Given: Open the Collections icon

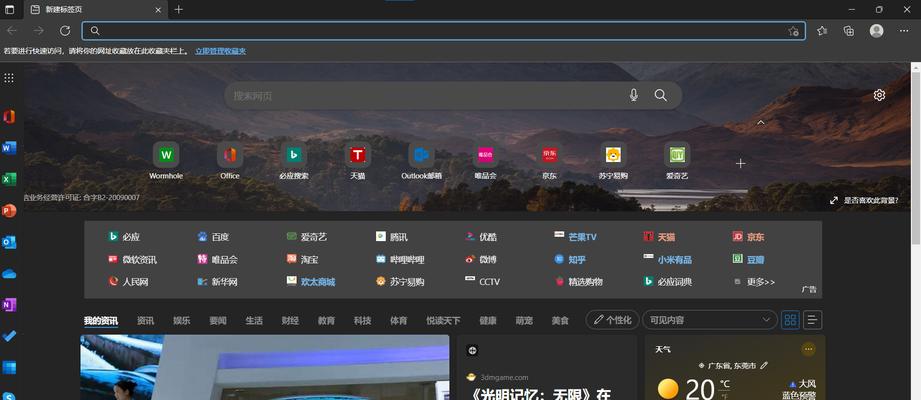Looking at the screenshot, I should tap(849, 31).
